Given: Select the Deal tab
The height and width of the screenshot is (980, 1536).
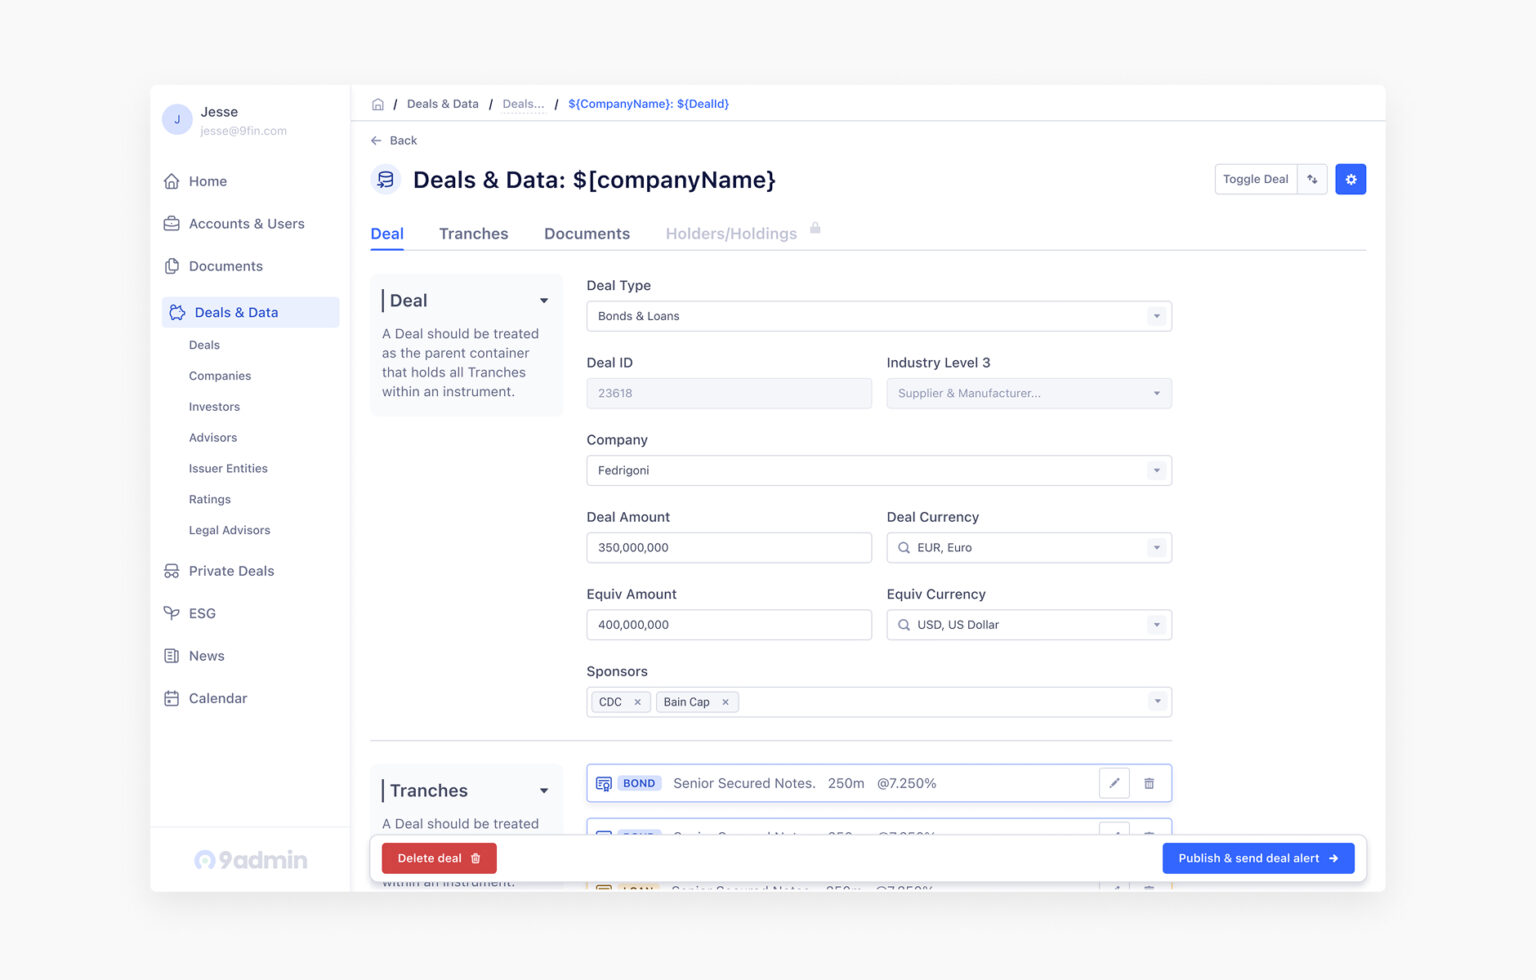Looking at the screenshot, I should pyautogui.click(x=387, y=234).
